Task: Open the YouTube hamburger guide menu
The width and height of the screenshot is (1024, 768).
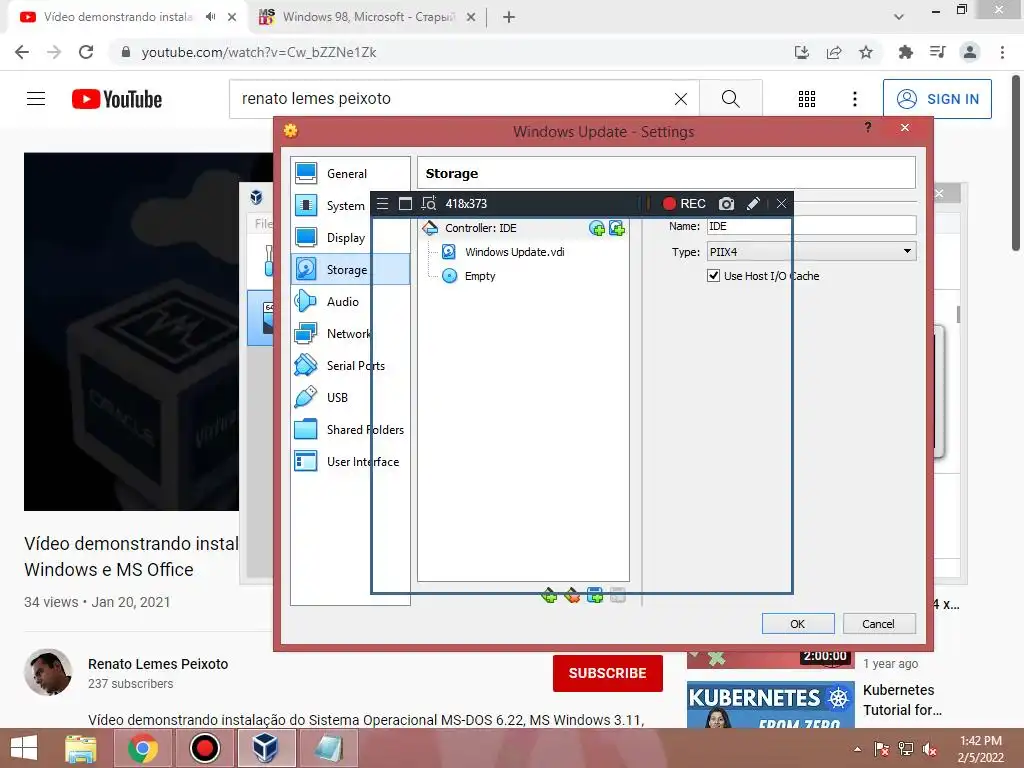Action: [x=36, y=99]
